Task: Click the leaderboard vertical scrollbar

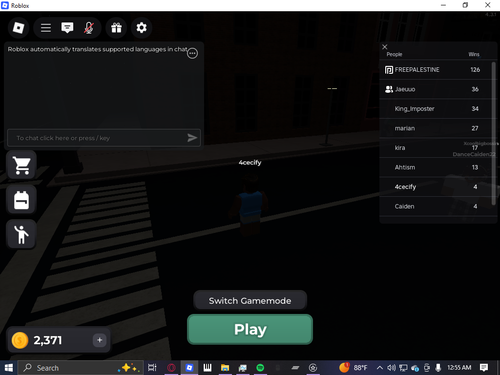Action: click(x=494, y=133)
